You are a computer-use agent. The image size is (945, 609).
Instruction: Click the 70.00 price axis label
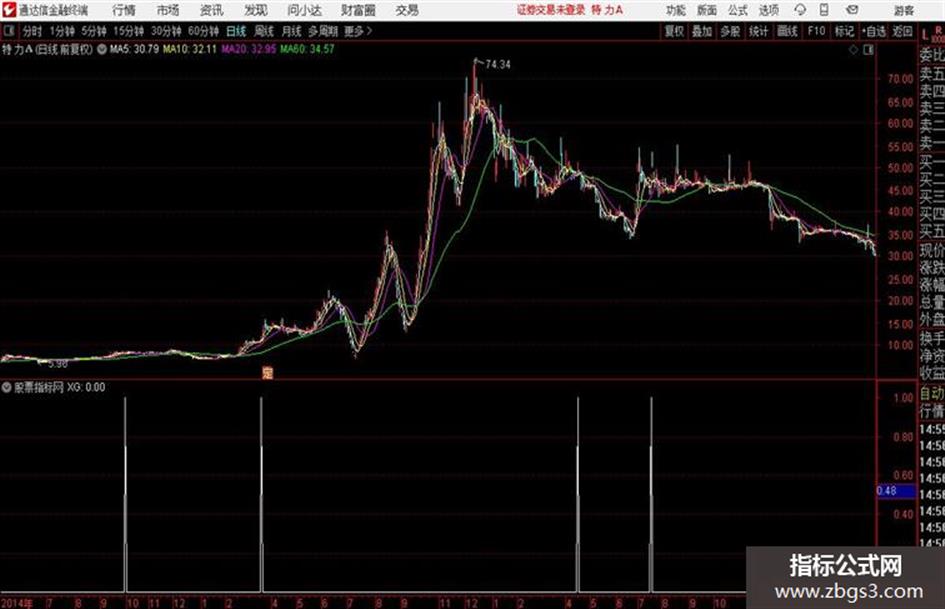pyautogui.click(x=900, y=78)
